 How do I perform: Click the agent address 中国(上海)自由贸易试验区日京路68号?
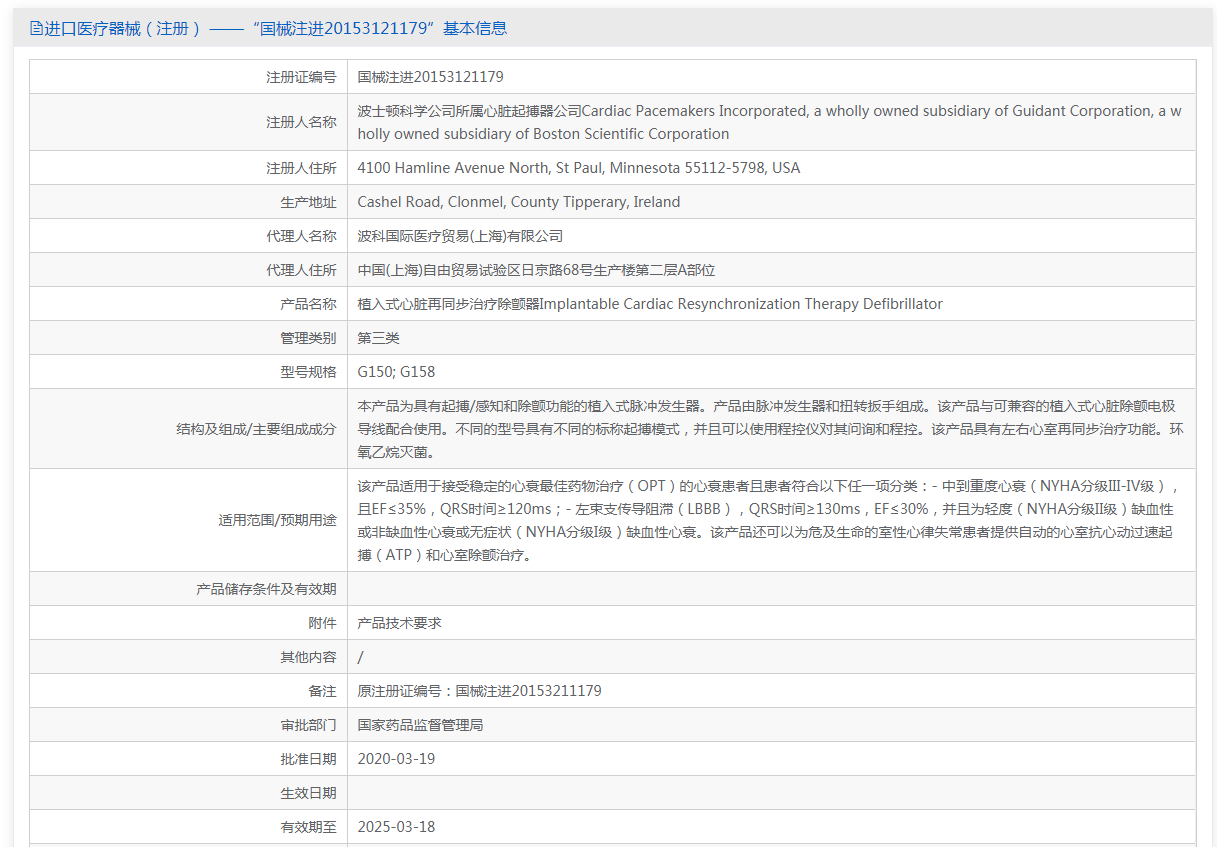tap(536, 270)
